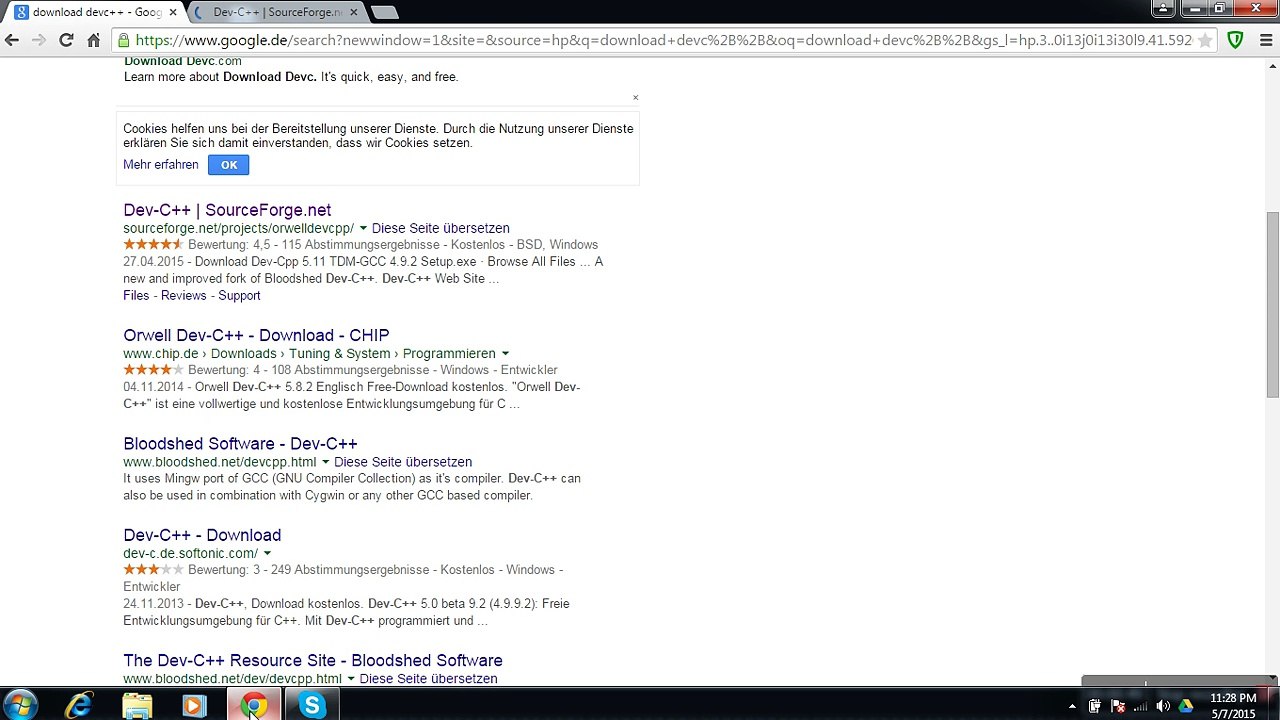Open the 'Dev-C++ | SourceForge.net' result
Viewport: 1280px width, 720px height.
(x=227, y=210)
